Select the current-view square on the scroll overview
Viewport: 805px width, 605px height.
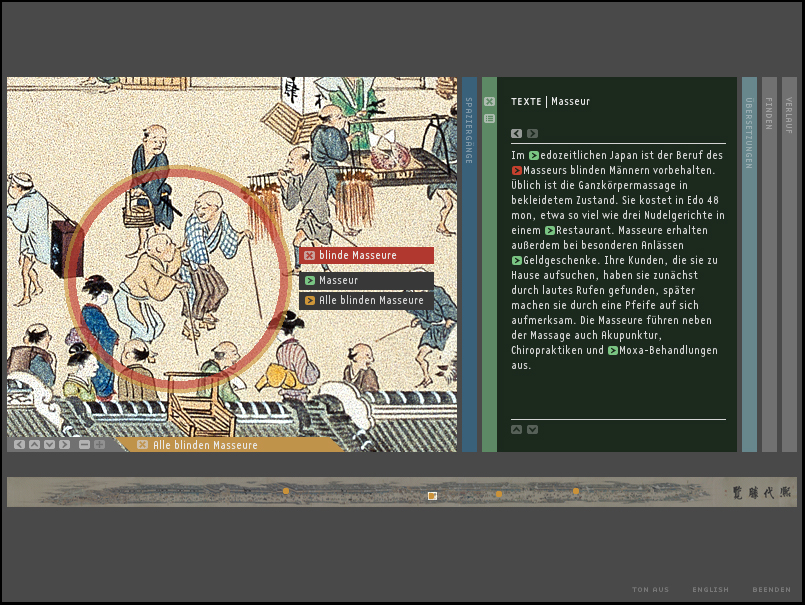[432, 496]
